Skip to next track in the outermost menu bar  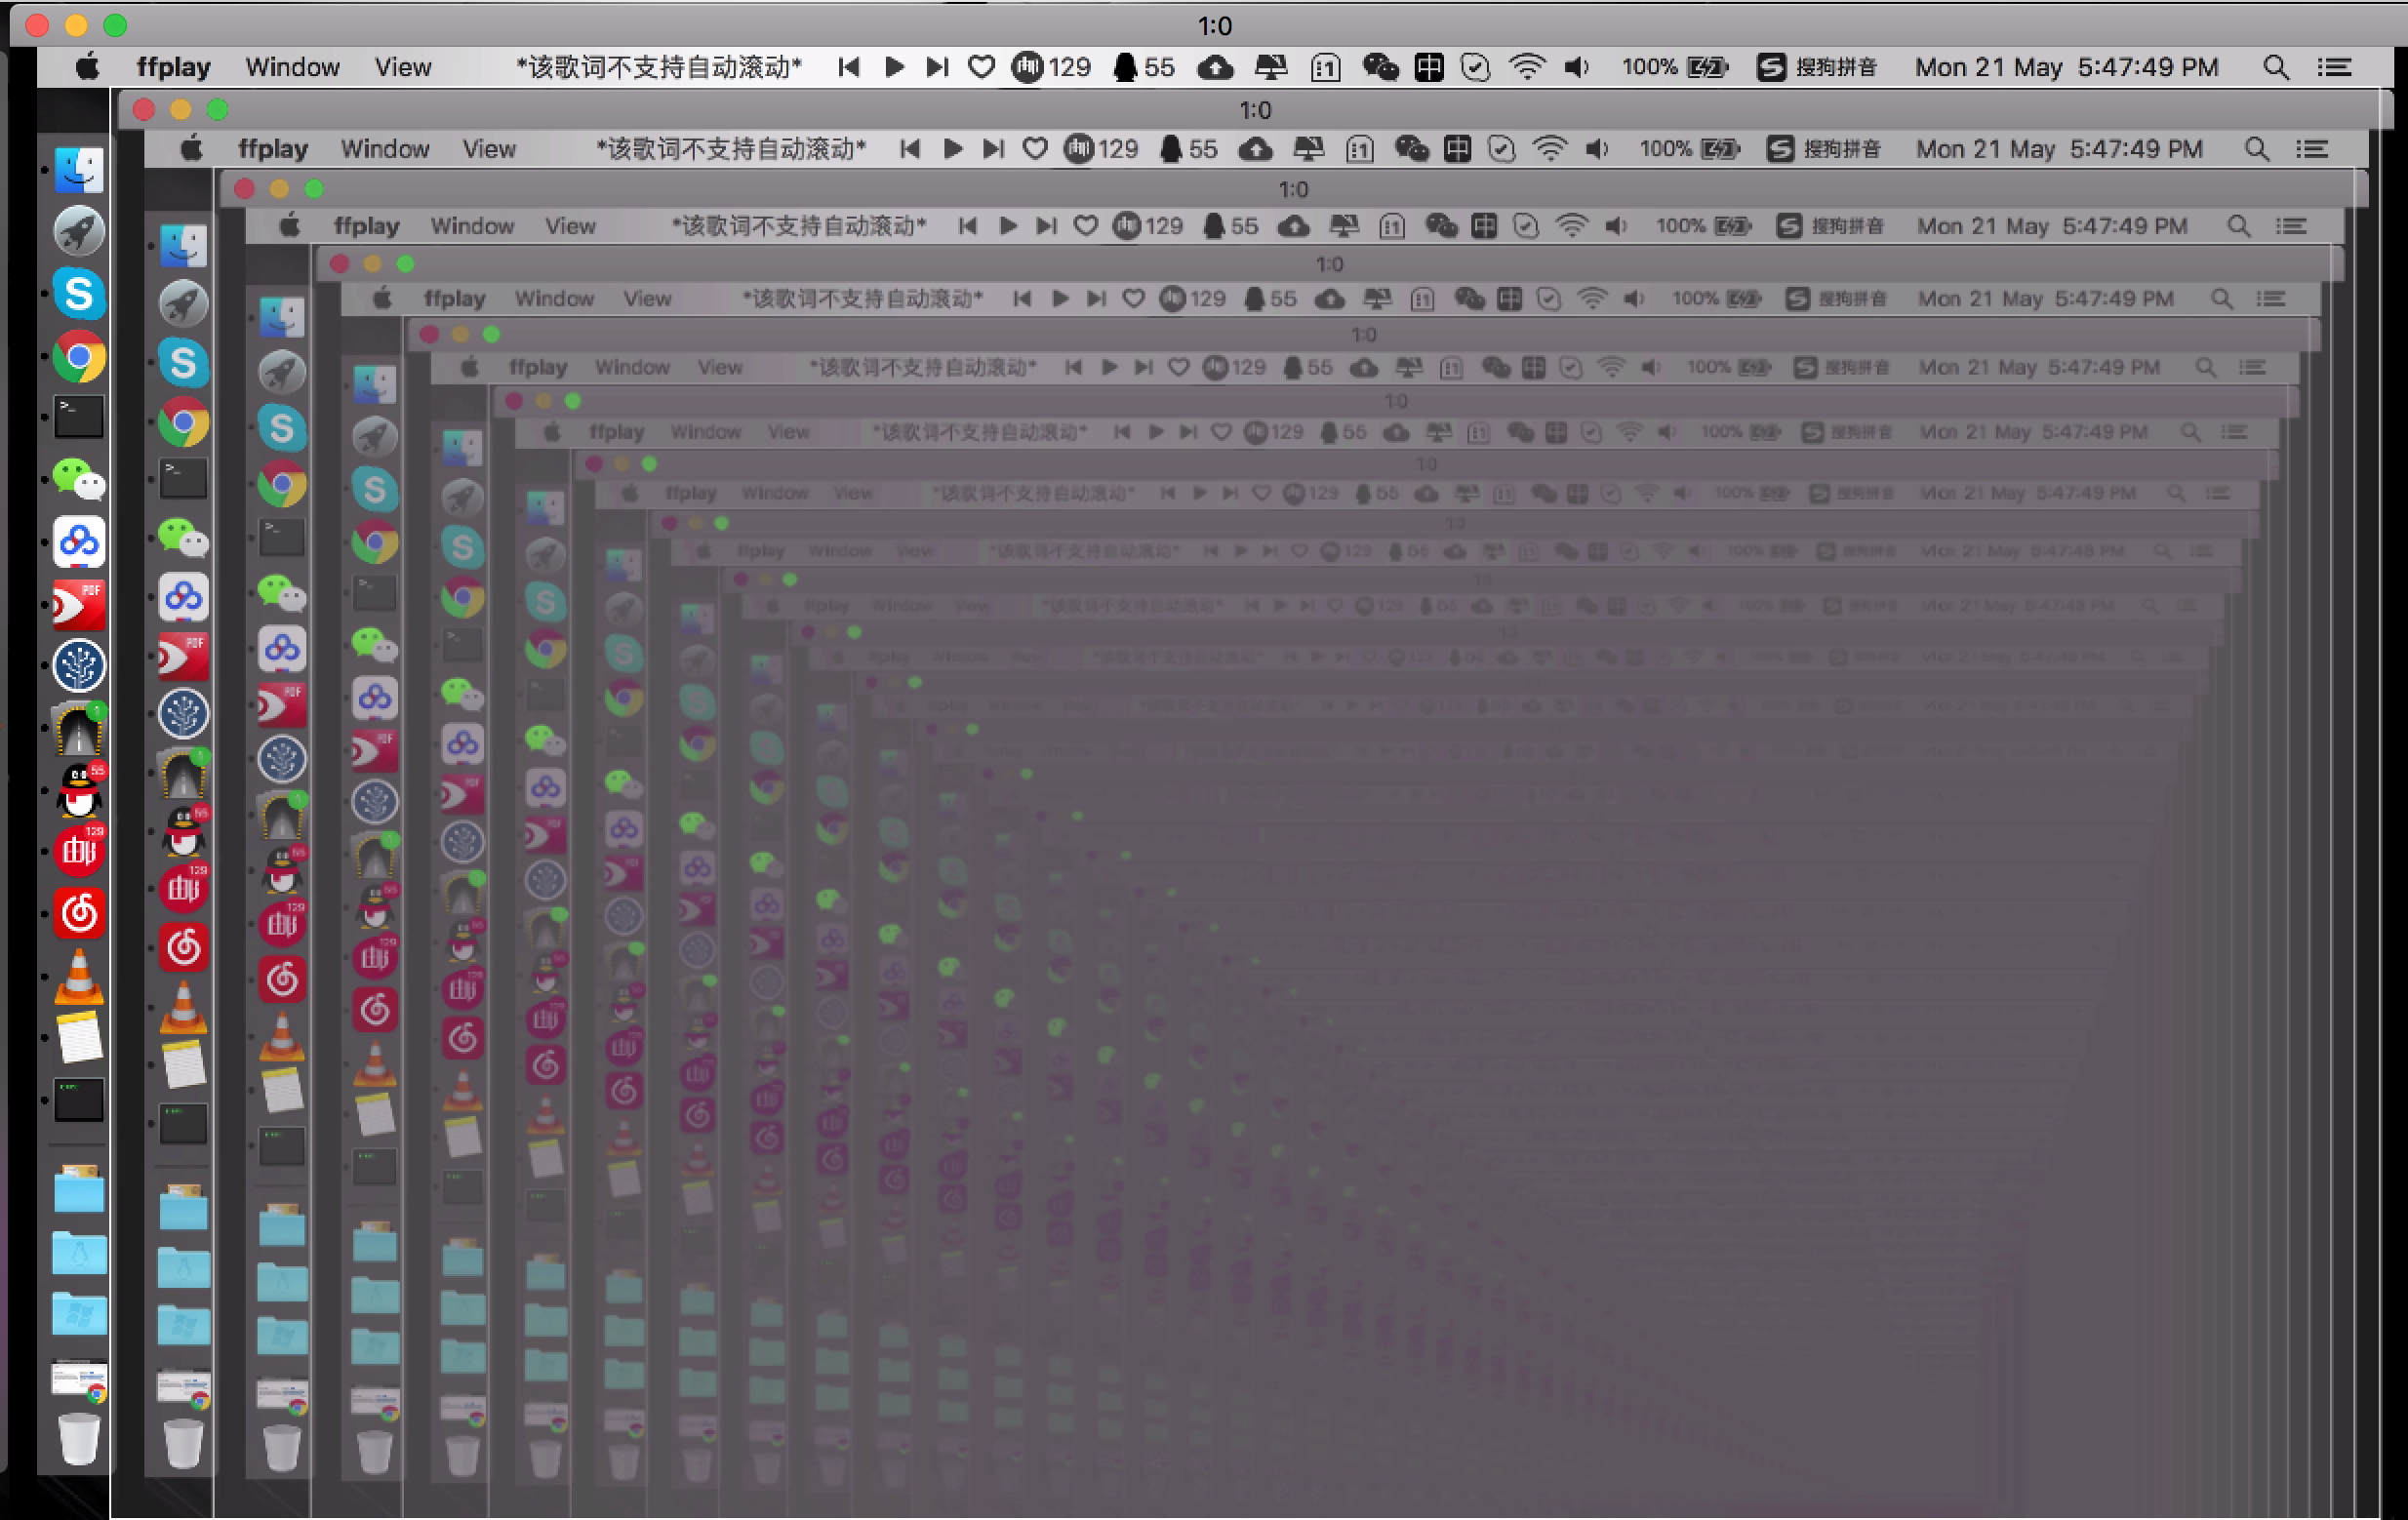[x=937, y=67]
